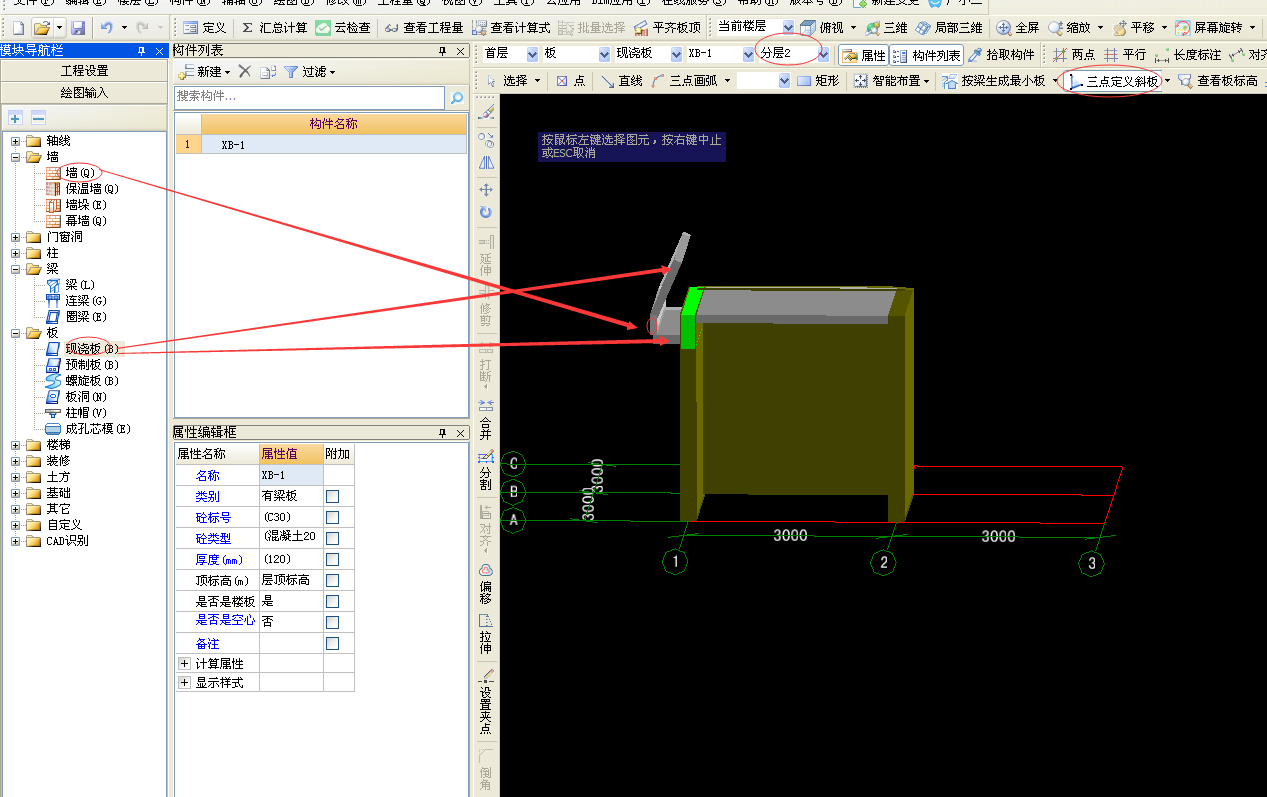1267x797 pixels.
Task: Tick the 附加 checkbox for 顶标高(m)
Action: [333, 580]
